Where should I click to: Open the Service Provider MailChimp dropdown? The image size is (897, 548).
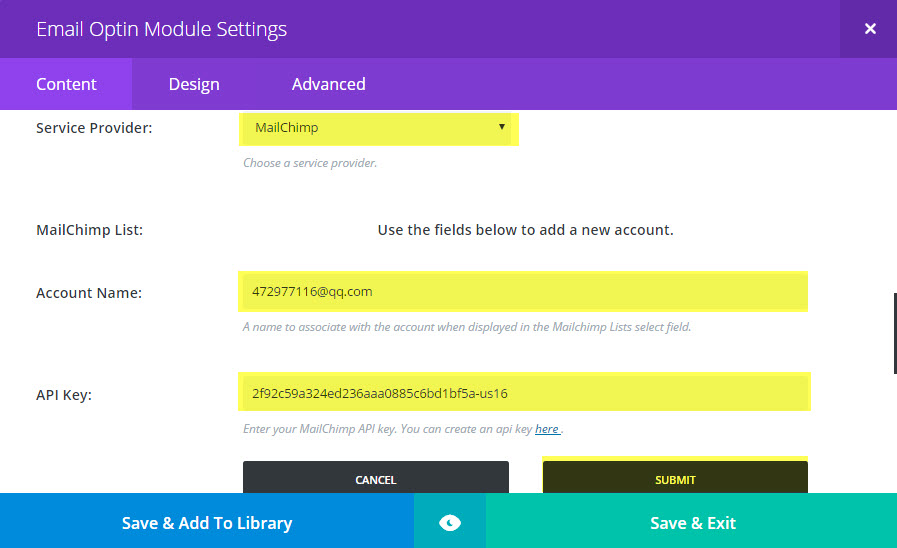coord(377,128)
